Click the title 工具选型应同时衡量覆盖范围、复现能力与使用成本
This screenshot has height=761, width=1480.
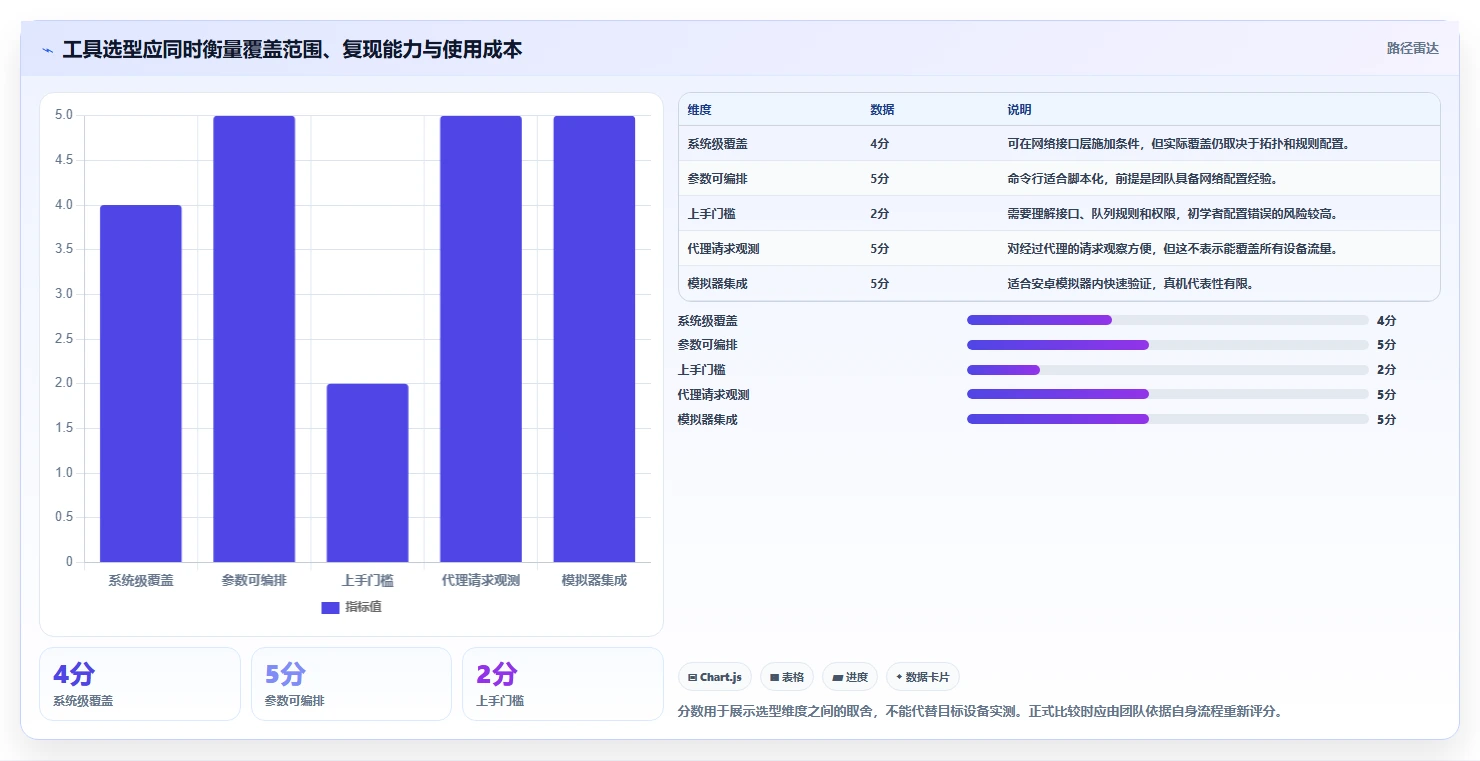(292, 49)
